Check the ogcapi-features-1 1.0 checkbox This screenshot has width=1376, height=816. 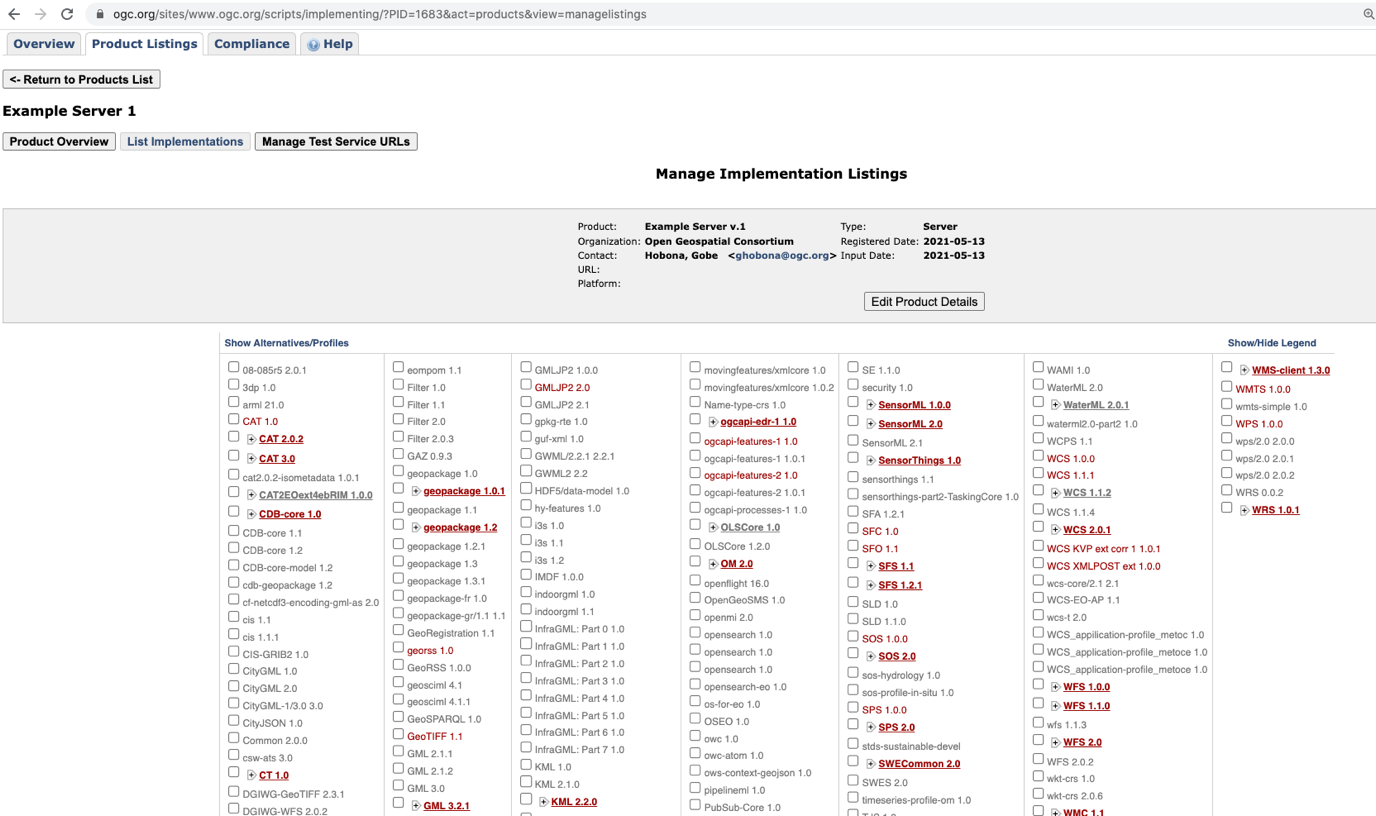(695, 439)
